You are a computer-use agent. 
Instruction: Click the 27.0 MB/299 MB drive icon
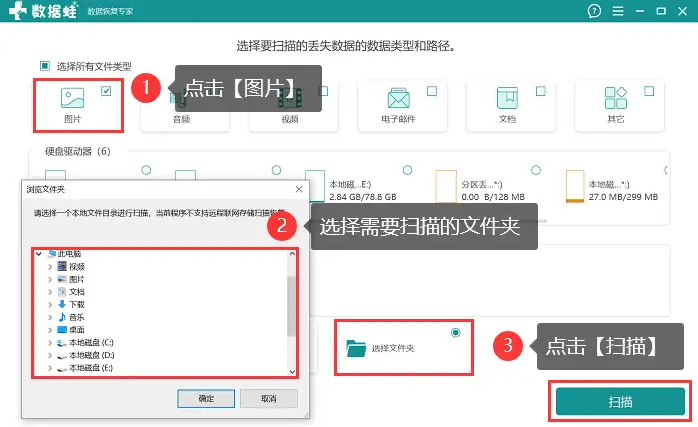click(x=575, y=186)
